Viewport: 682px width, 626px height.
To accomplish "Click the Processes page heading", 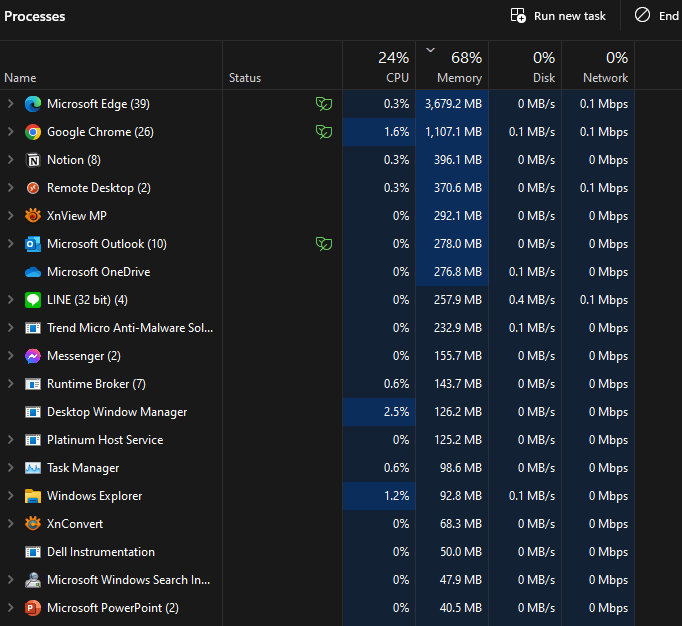I will point(35,17).
